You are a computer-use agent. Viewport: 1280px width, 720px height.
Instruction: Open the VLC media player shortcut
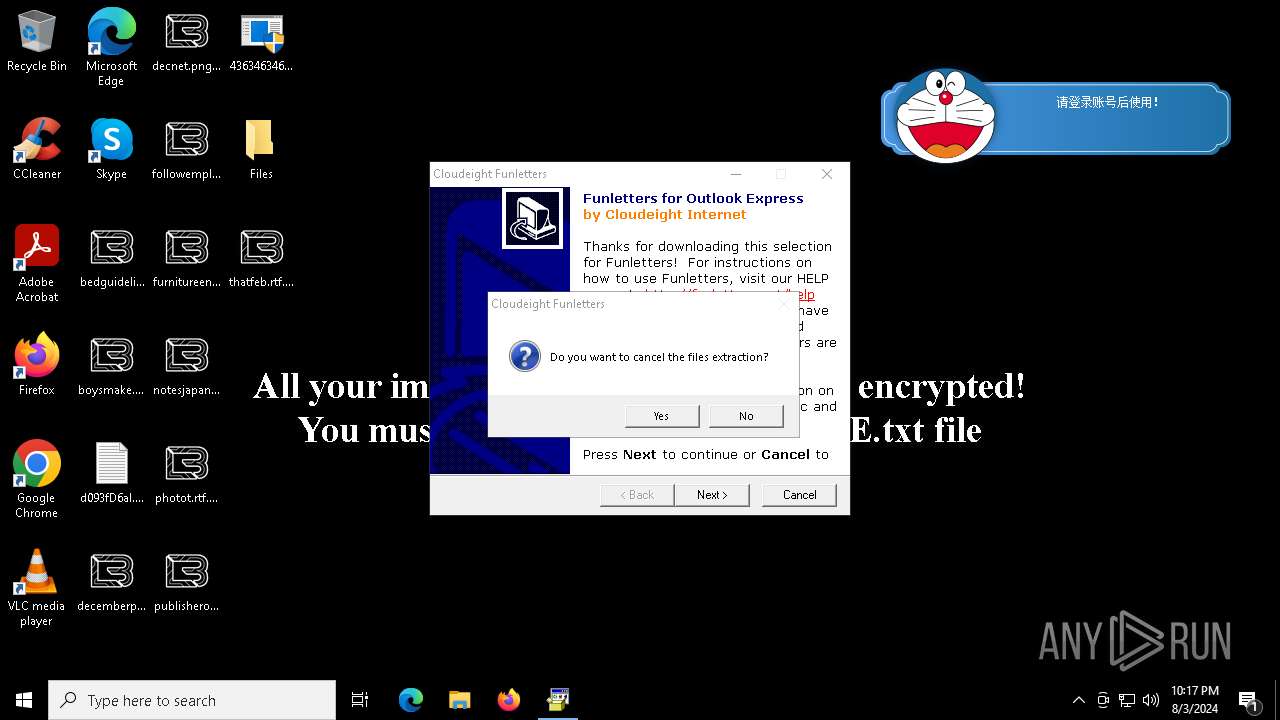[37, 587]
